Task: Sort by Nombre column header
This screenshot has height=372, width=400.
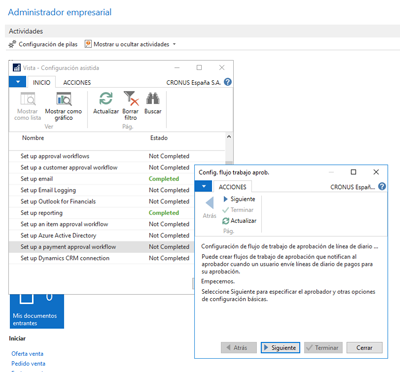Action: click(33, 138)
